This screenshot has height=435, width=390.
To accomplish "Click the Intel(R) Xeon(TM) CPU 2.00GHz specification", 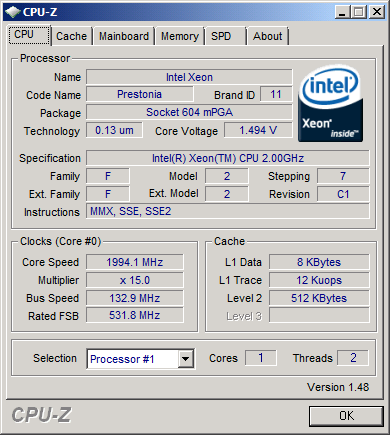I will coord(228,158).
